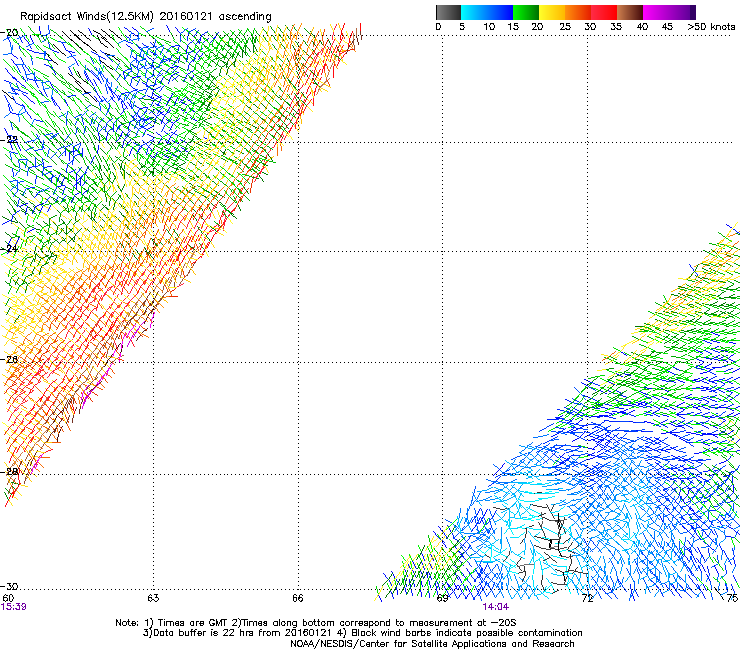Click the dark purple 45-50 knots legend swatch
The width and height of the screenshot is (740, 650).
(682, 12)
